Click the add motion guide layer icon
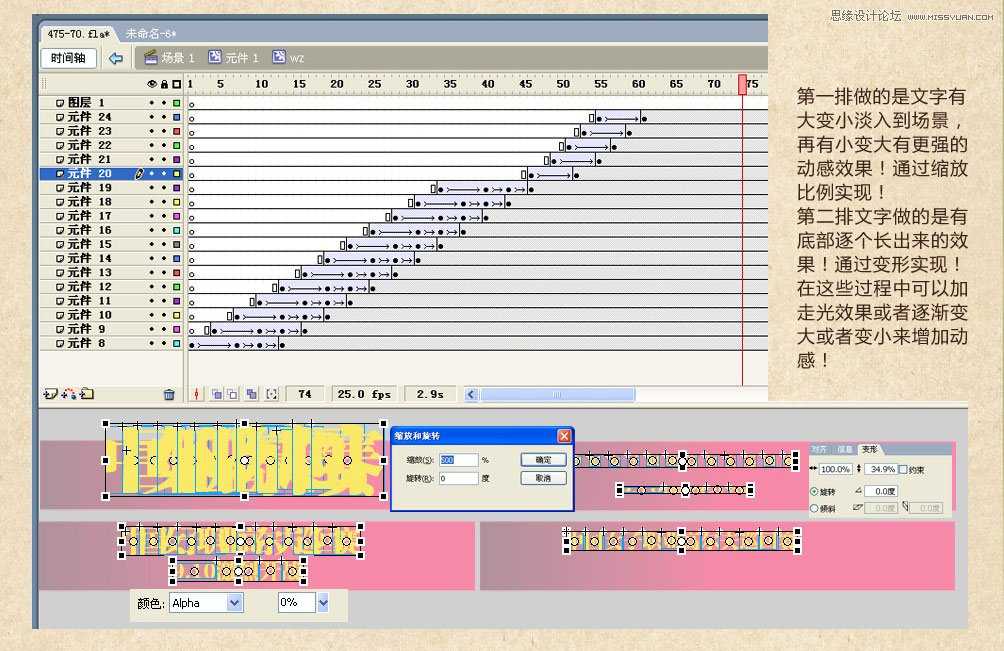Screen dimensions: 1004x651 click(x=69, y=394)
